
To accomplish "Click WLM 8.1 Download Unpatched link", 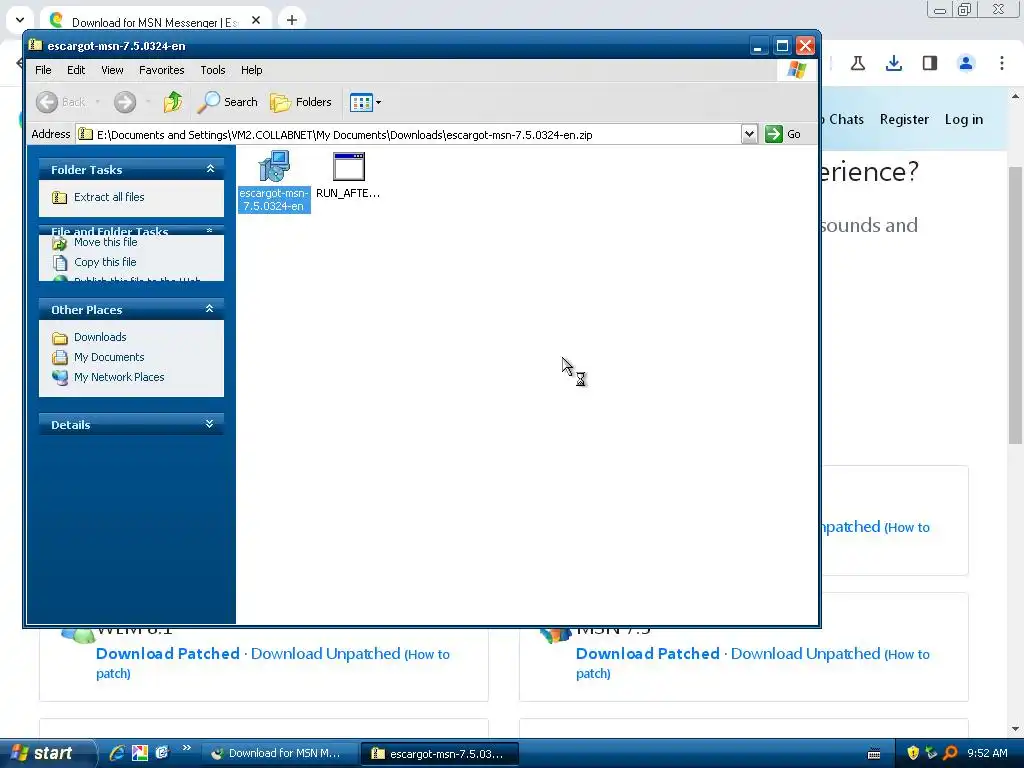I will click(325, 654).
